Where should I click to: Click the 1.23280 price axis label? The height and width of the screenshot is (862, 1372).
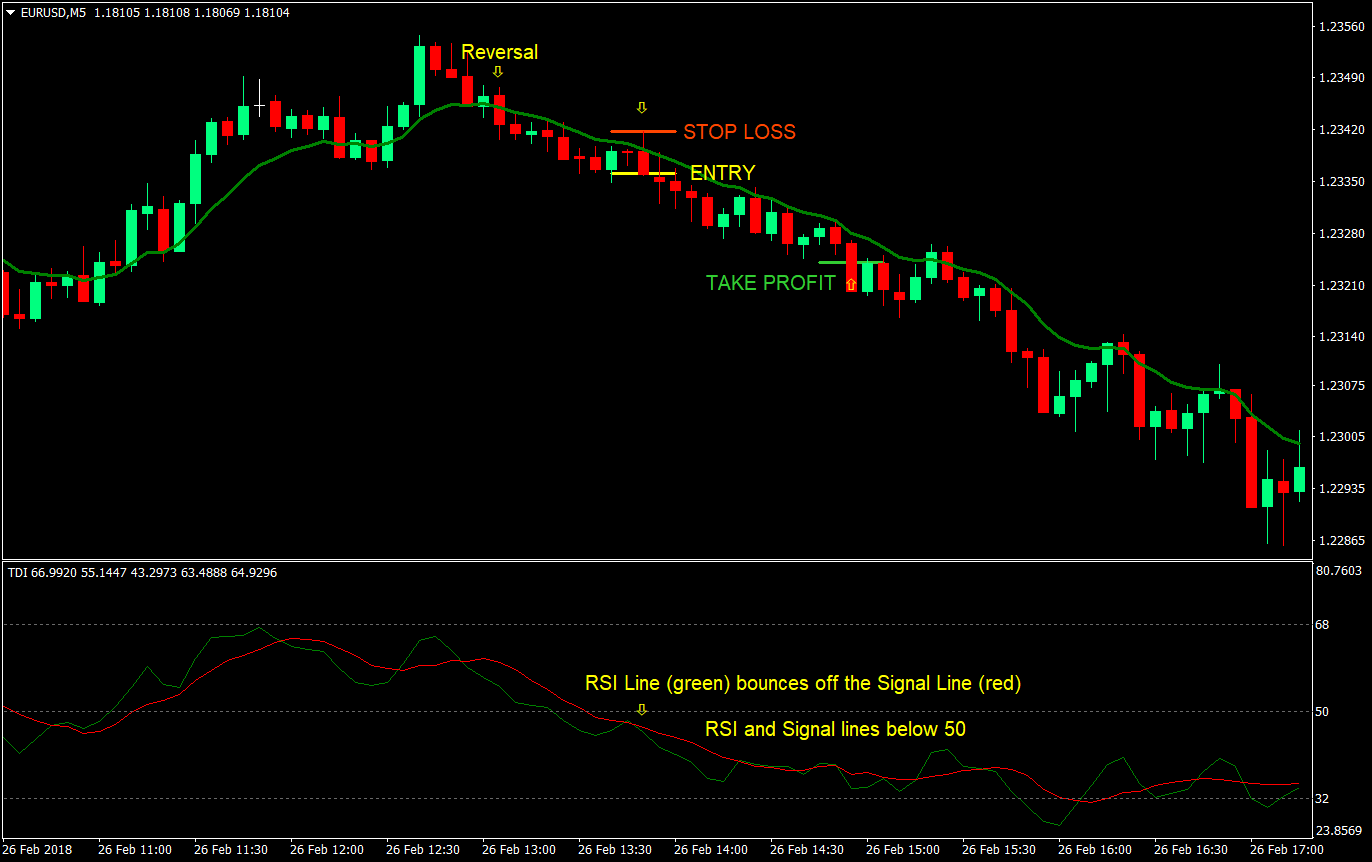click(1342, 234)
